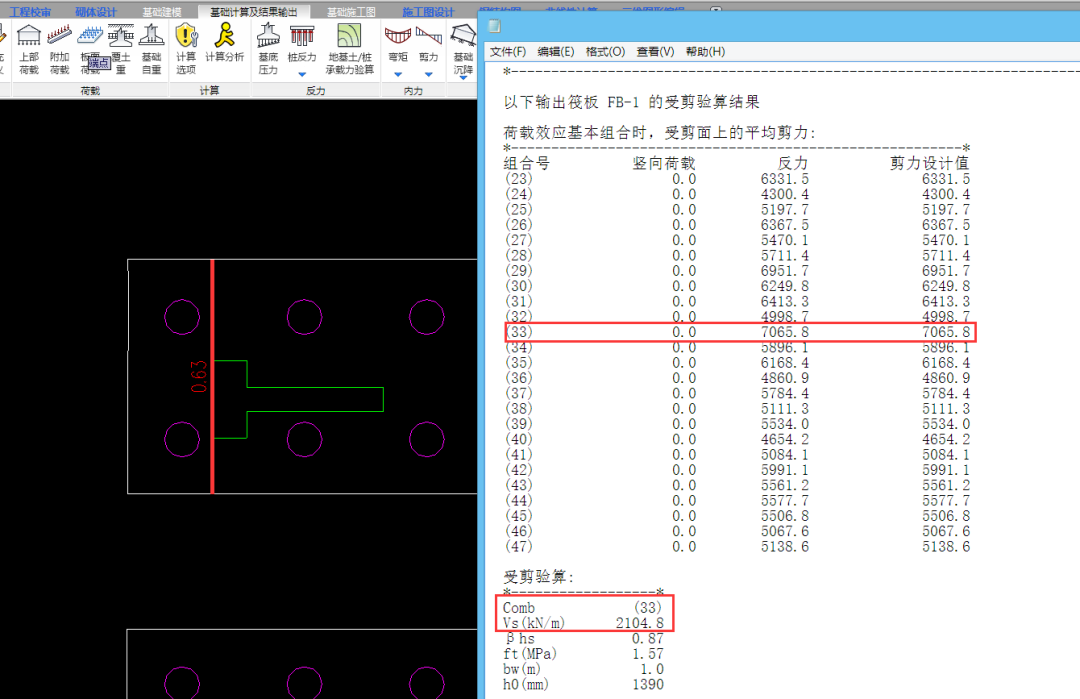Screen dimensions: 1080x699
Task: Open the 编辑(E) menu in Notepad
Action: [556, 52]
